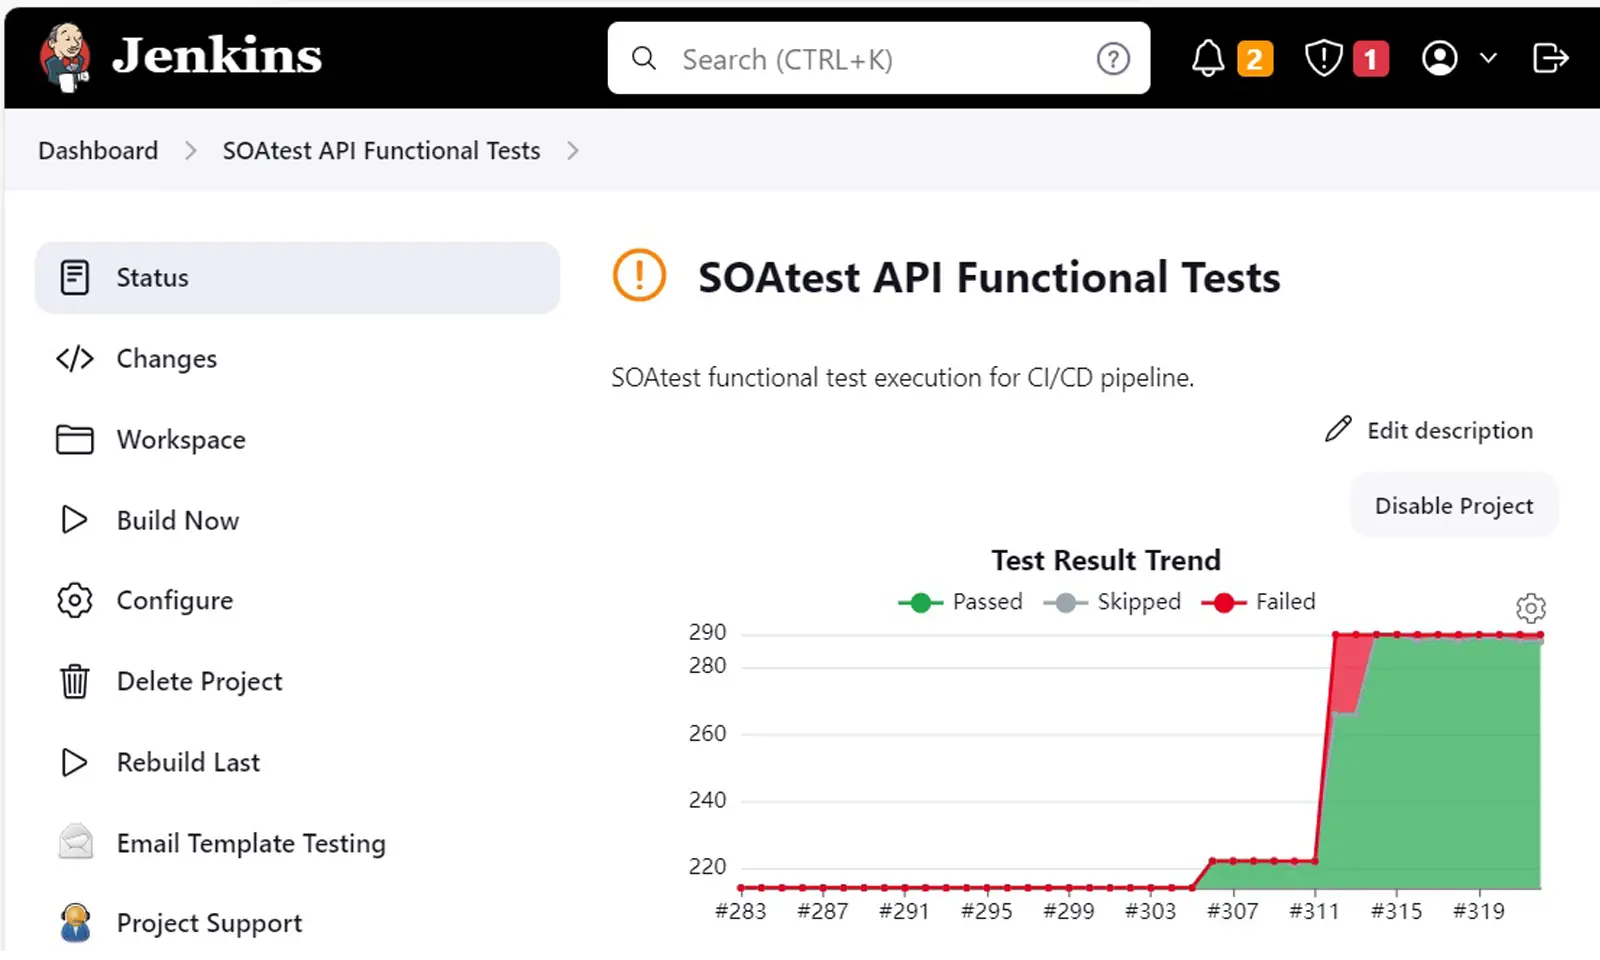Viewport: 1600px width, 960px height.
Task: Focus the Search (CTRL+K) field
Action: pyautogui.click(x=878, y=59)
